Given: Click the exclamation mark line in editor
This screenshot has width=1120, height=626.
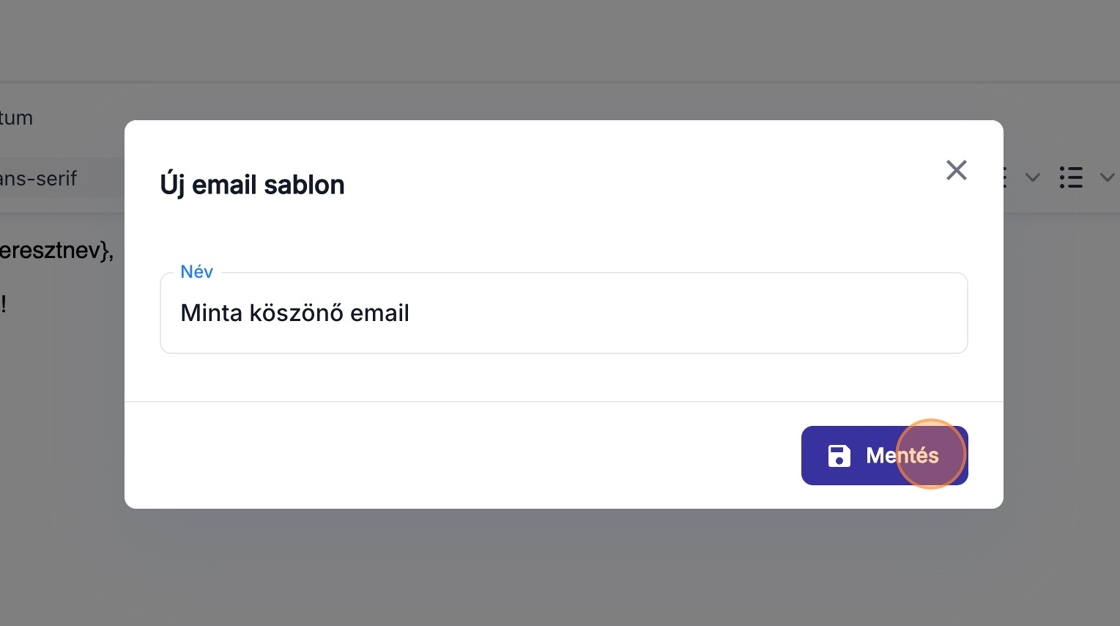Looking at the screenshot, I should (x=4, y=305).
